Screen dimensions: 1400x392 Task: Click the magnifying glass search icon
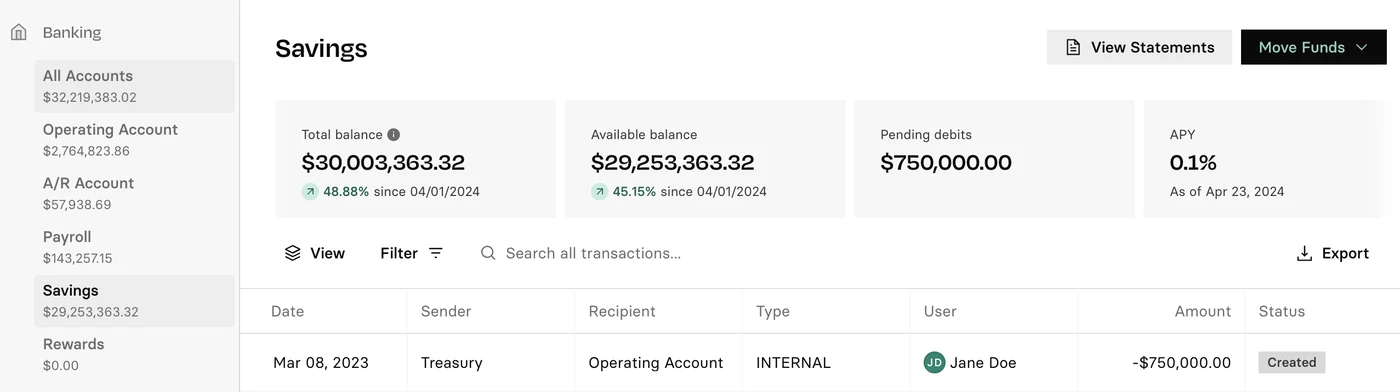(488, 253)
